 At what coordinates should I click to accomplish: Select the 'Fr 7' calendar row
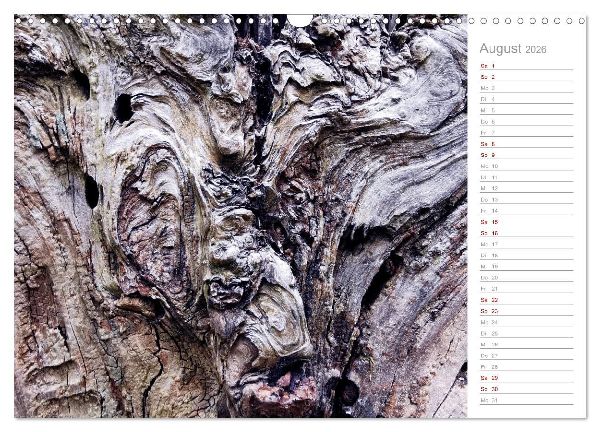coord(527,133)
